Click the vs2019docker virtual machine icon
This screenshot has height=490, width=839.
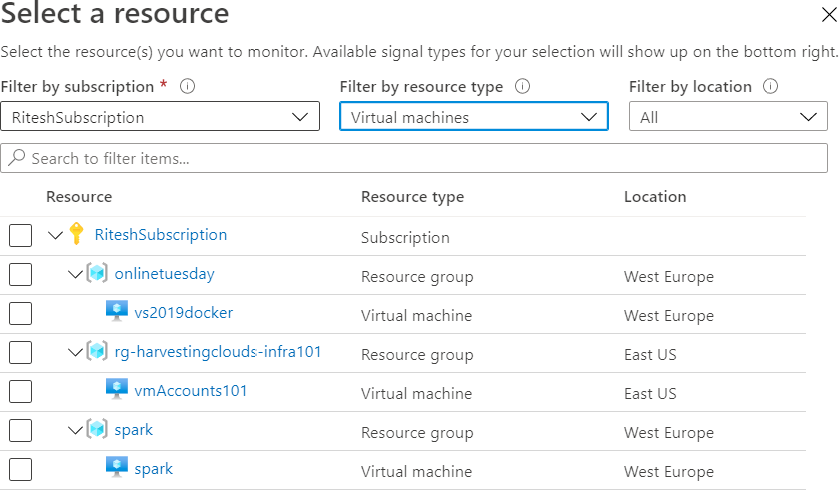(117, 313)
